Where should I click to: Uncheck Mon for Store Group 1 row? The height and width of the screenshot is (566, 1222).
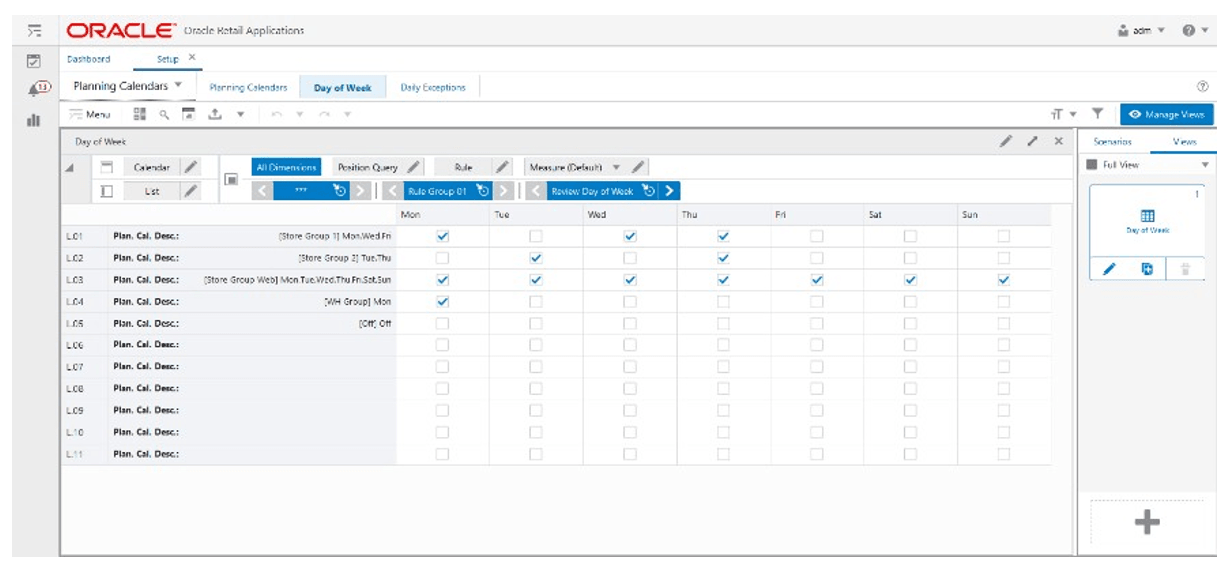[x=443, y=236]
